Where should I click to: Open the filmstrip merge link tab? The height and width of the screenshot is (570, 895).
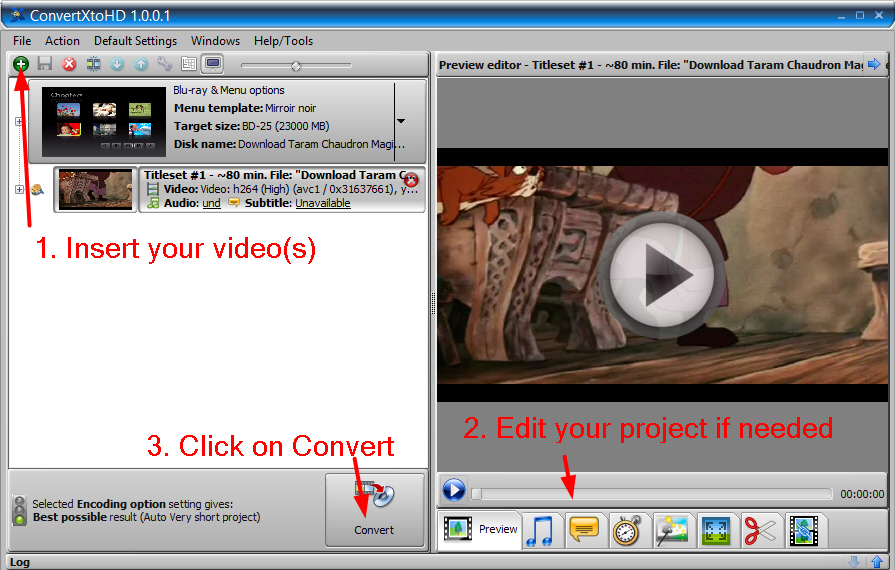pyautogui.click(x=804, y=530)
